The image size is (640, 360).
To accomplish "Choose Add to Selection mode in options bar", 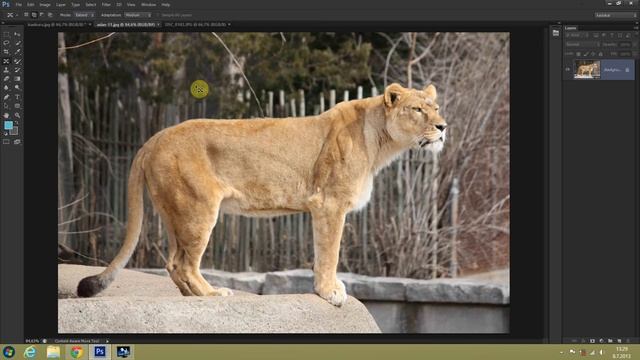I will click(34, 15).
